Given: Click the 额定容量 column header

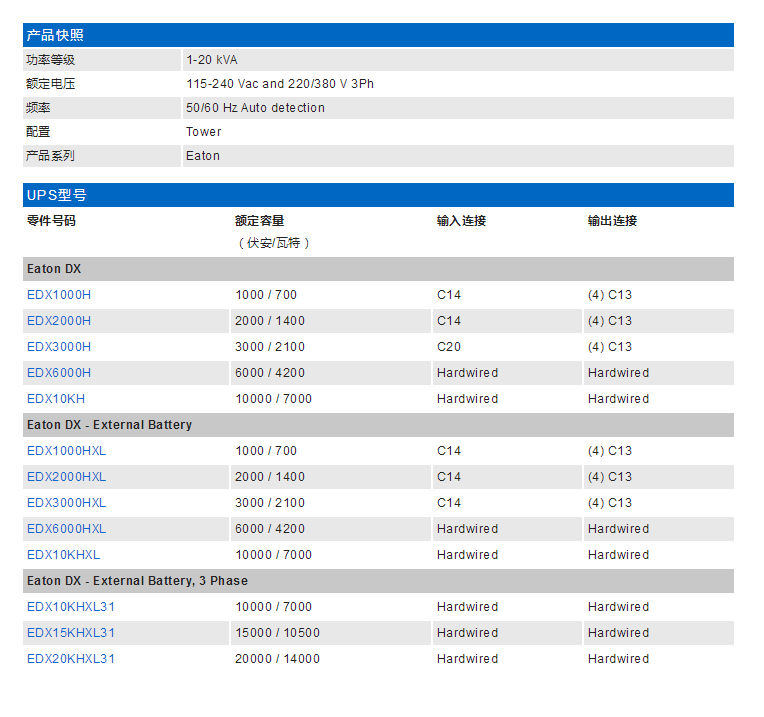Looking at the screenshot, I should point(260,221).
